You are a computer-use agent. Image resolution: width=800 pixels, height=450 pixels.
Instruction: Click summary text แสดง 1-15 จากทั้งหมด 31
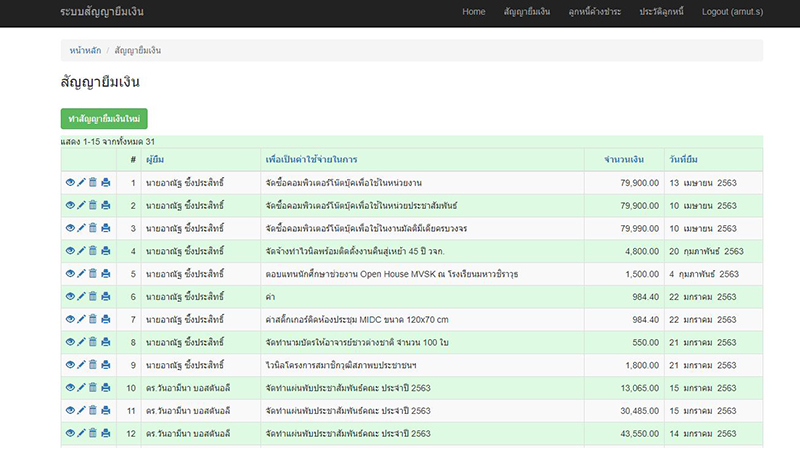click(108, 142)
